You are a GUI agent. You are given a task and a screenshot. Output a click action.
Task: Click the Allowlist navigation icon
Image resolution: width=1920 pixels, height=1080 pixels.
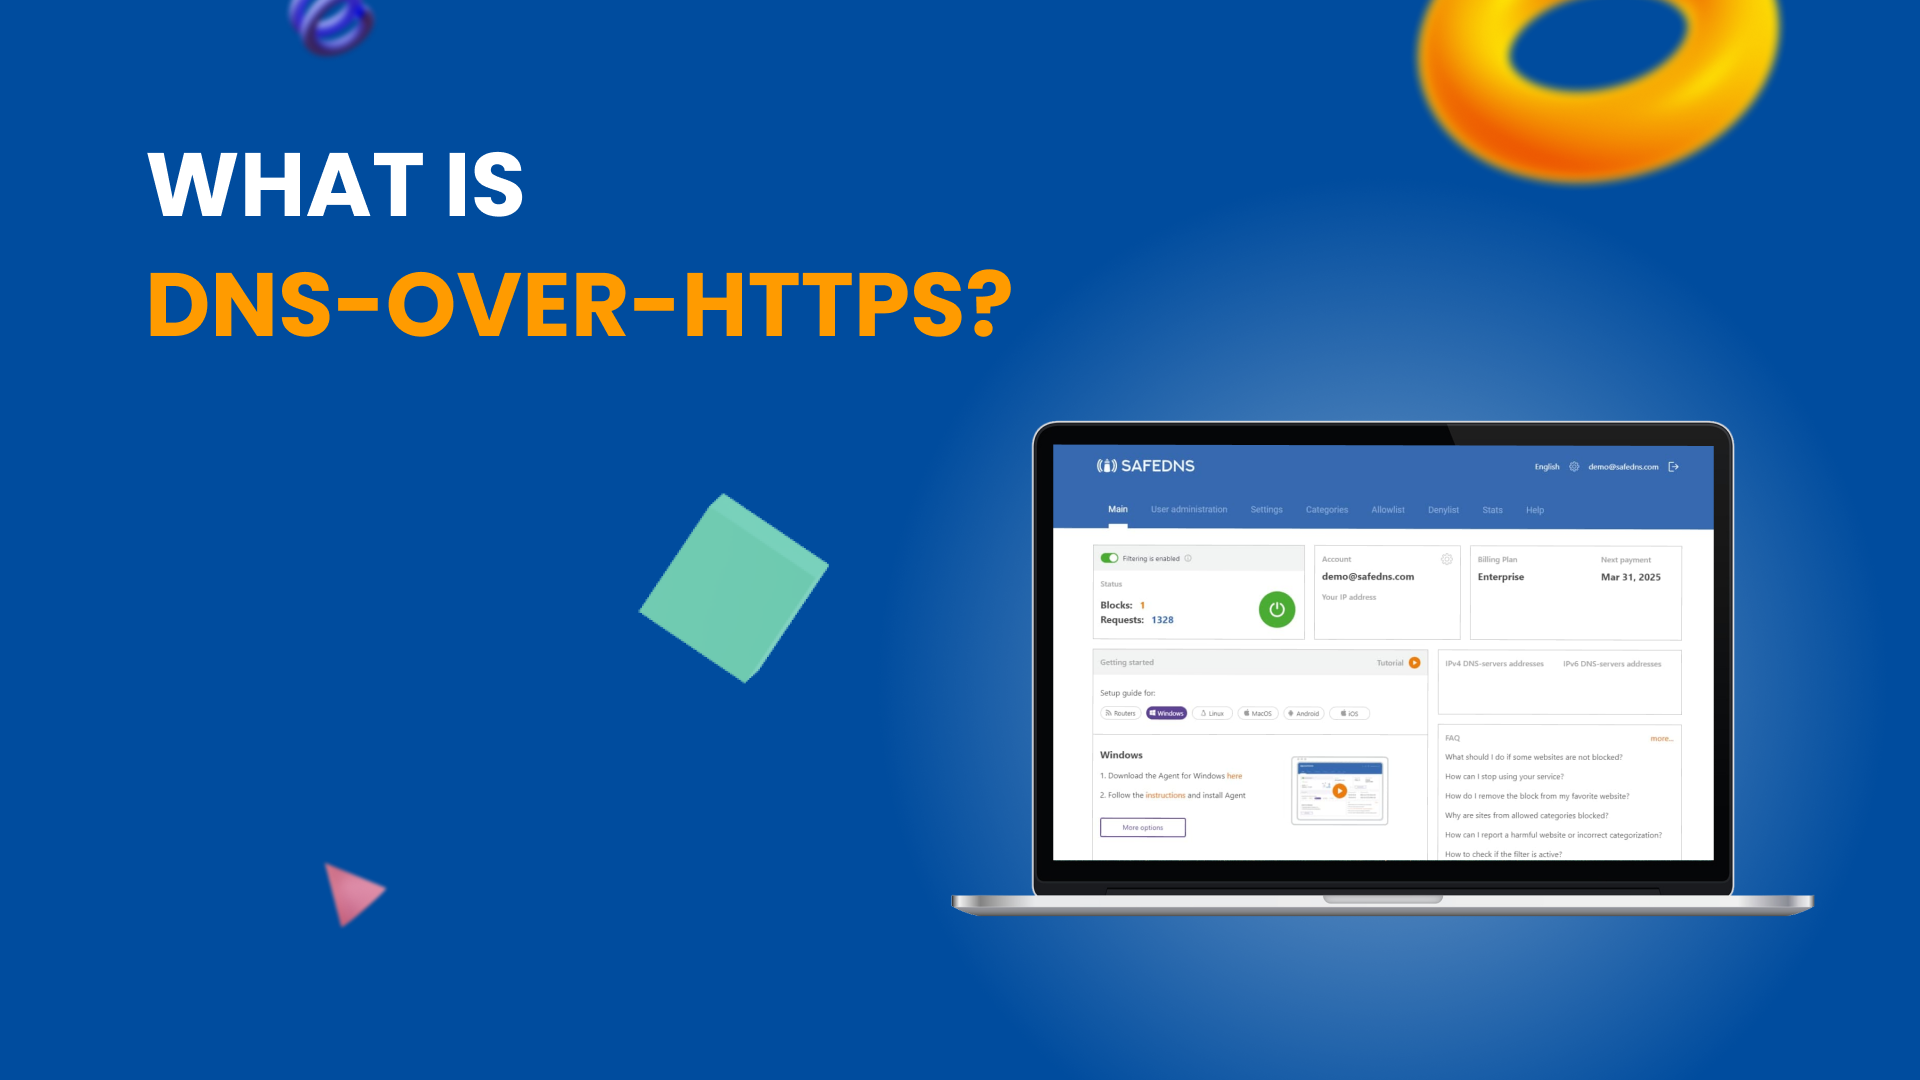[x=1385, y=510]
